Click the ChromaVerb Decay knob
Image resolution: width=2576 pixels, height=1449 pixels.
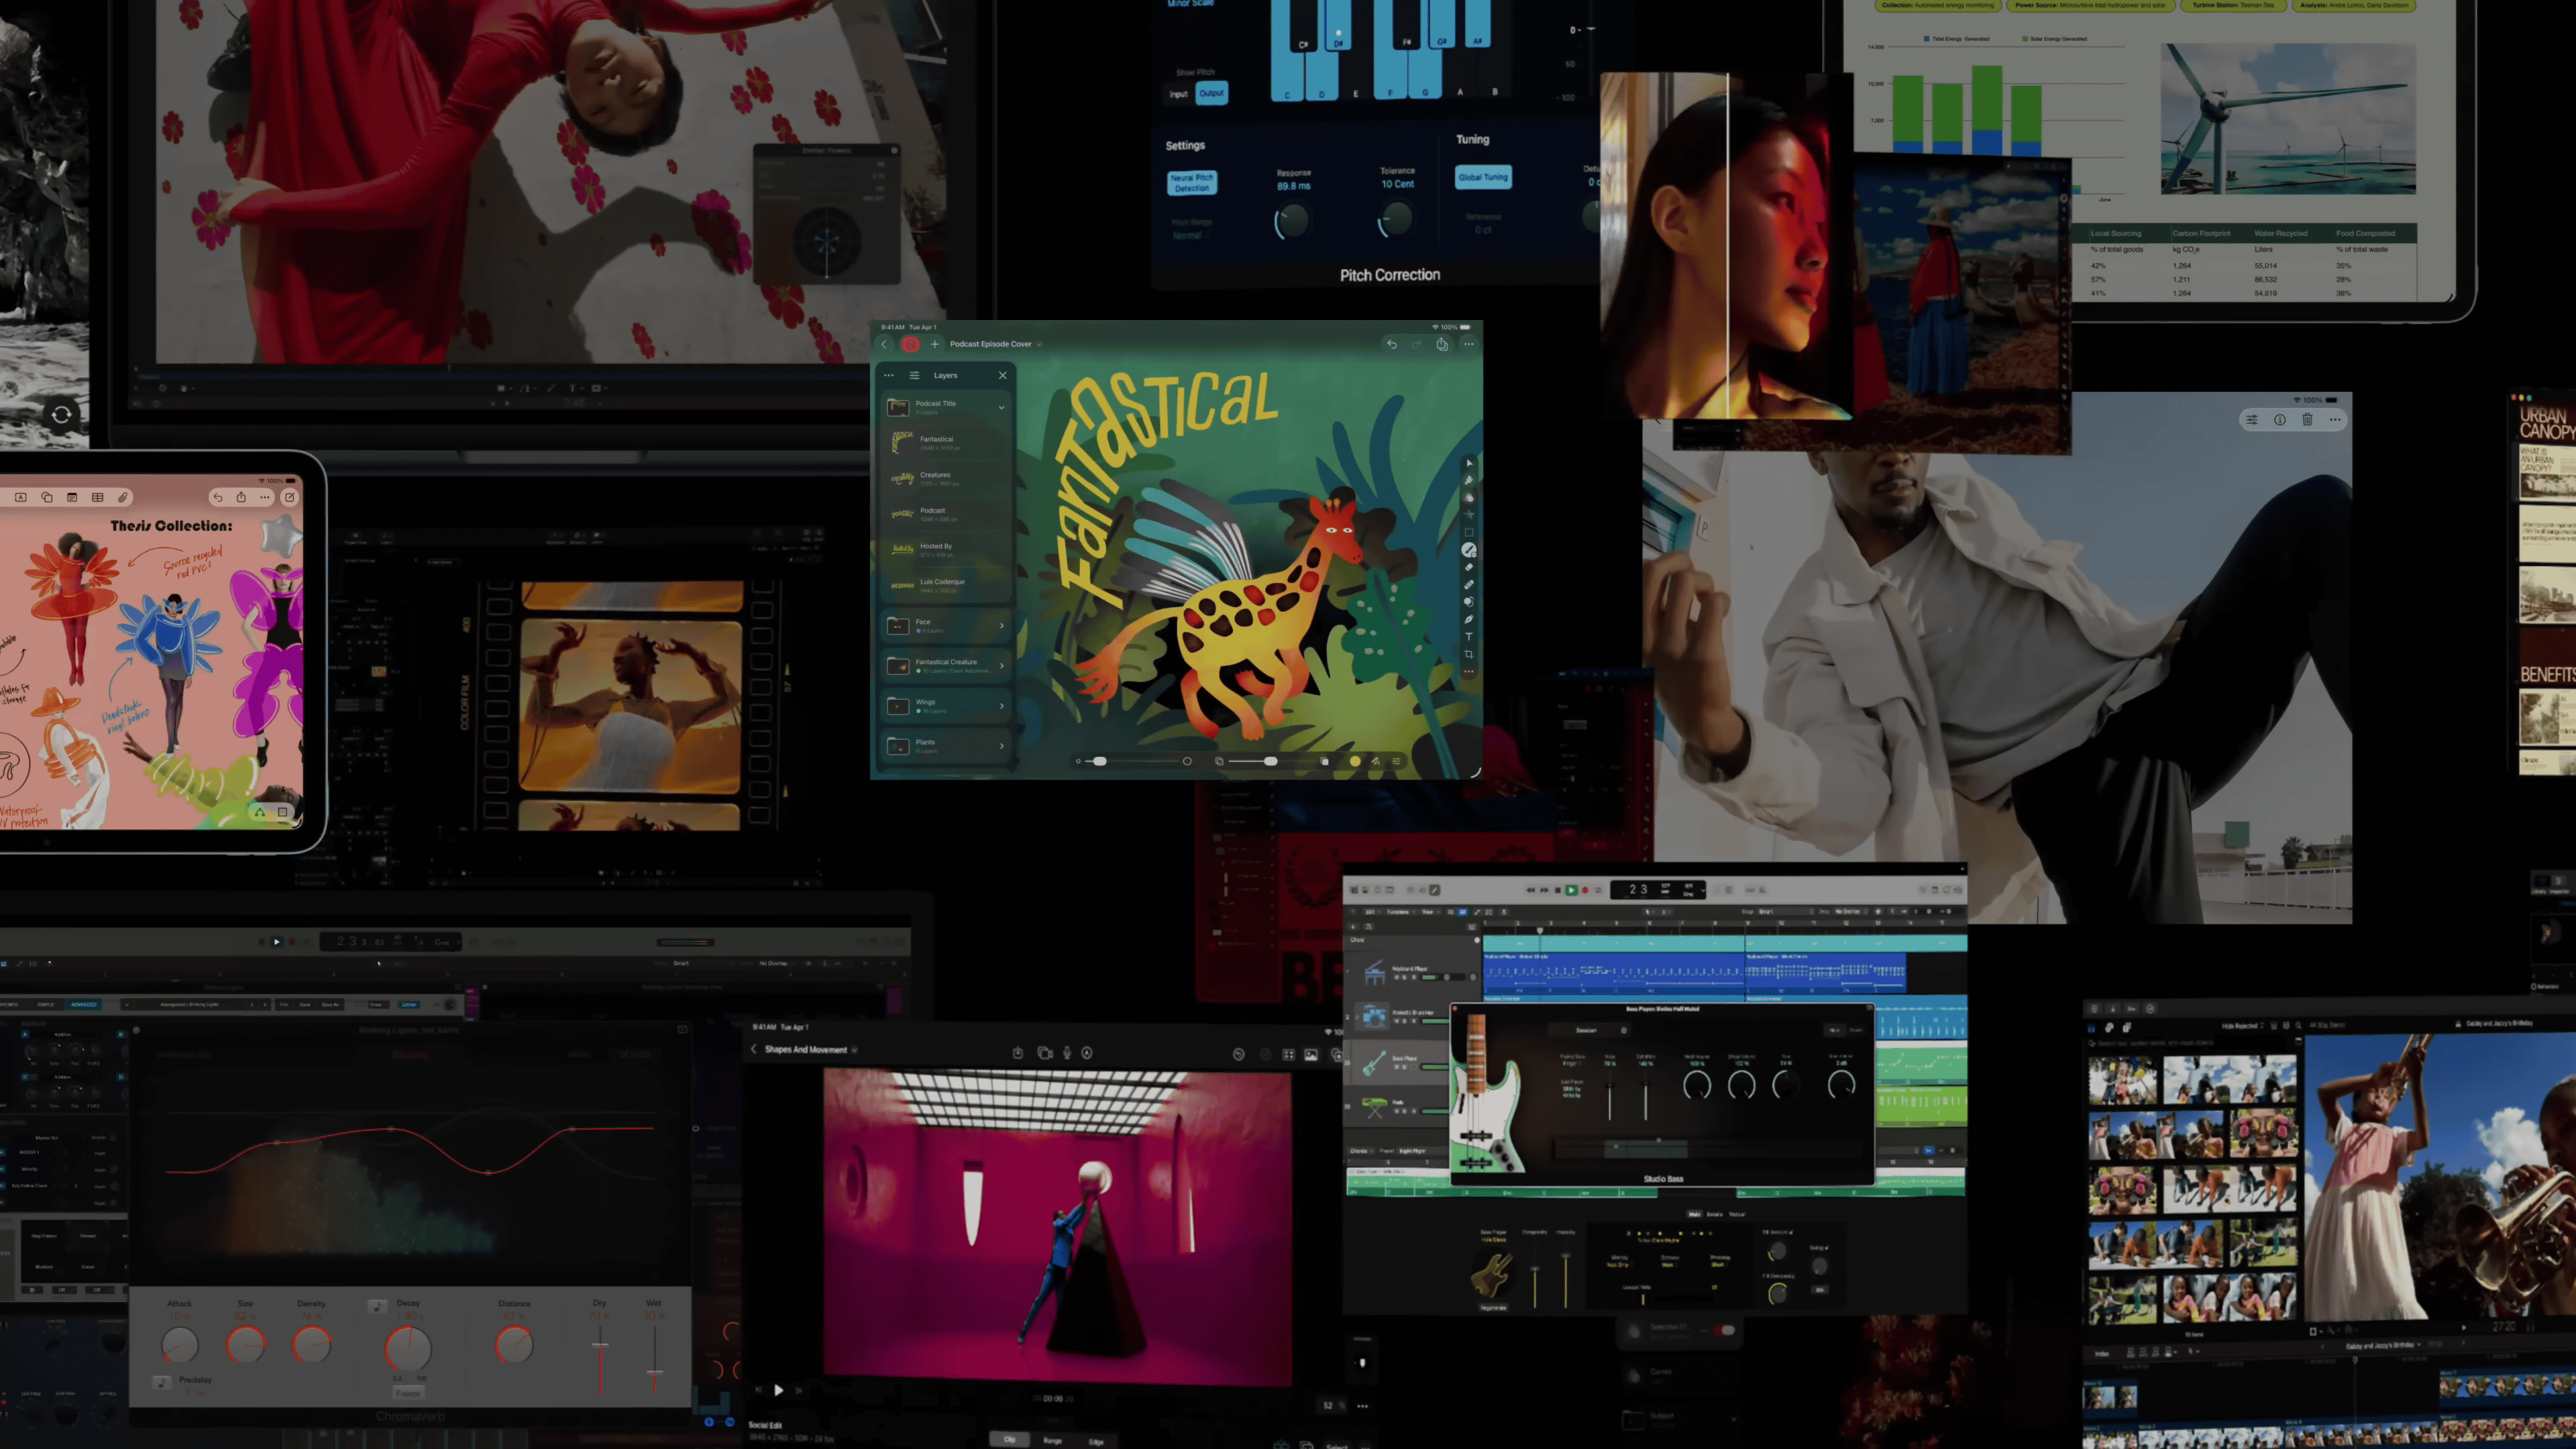(x=408, y=1348)
